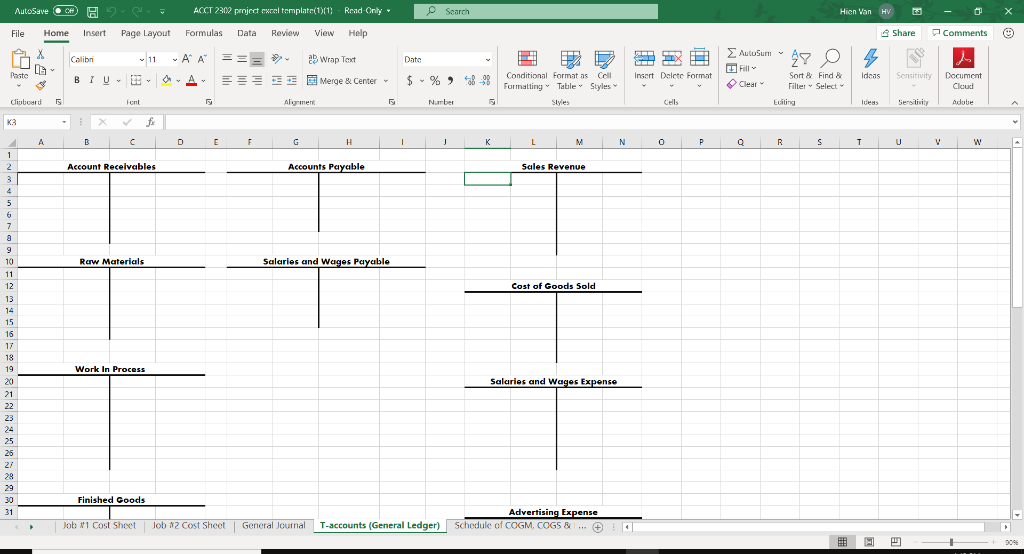Switch to Formulas ribbon tab
Viewport: 1024px width, 554px height.
pos(204,33)
